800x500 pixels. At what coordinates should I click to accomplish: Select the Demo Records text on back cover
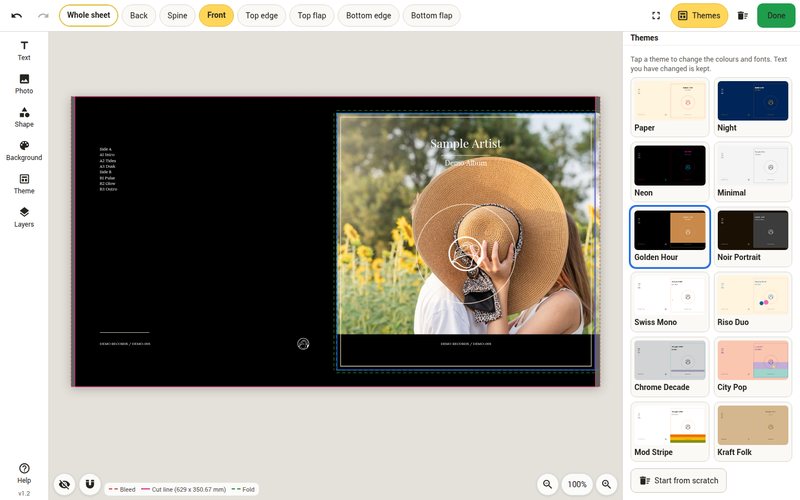[x=125, y=344]
